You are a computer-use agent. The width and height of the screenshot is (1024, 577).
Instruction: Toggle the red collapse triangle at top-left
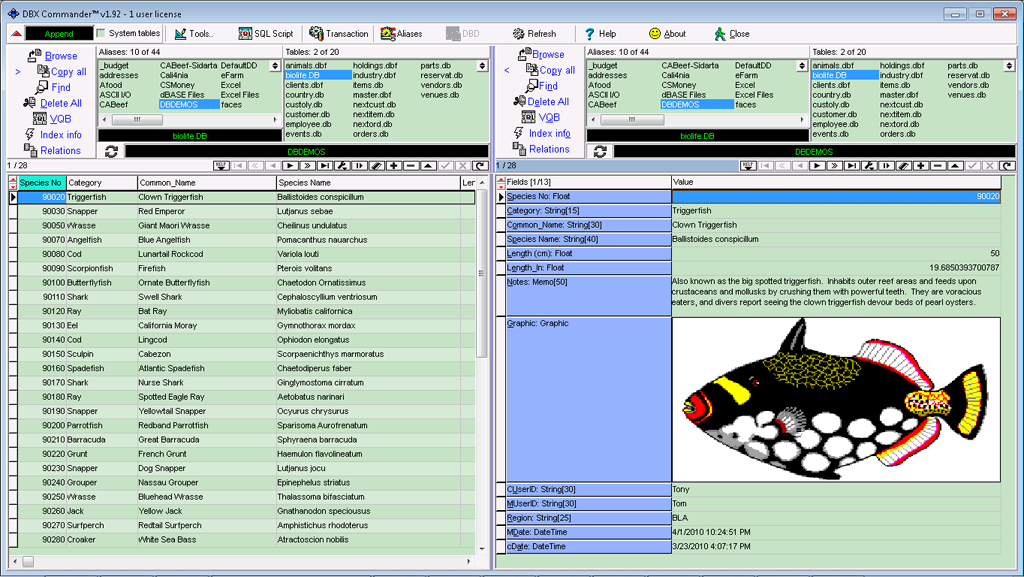16,33
